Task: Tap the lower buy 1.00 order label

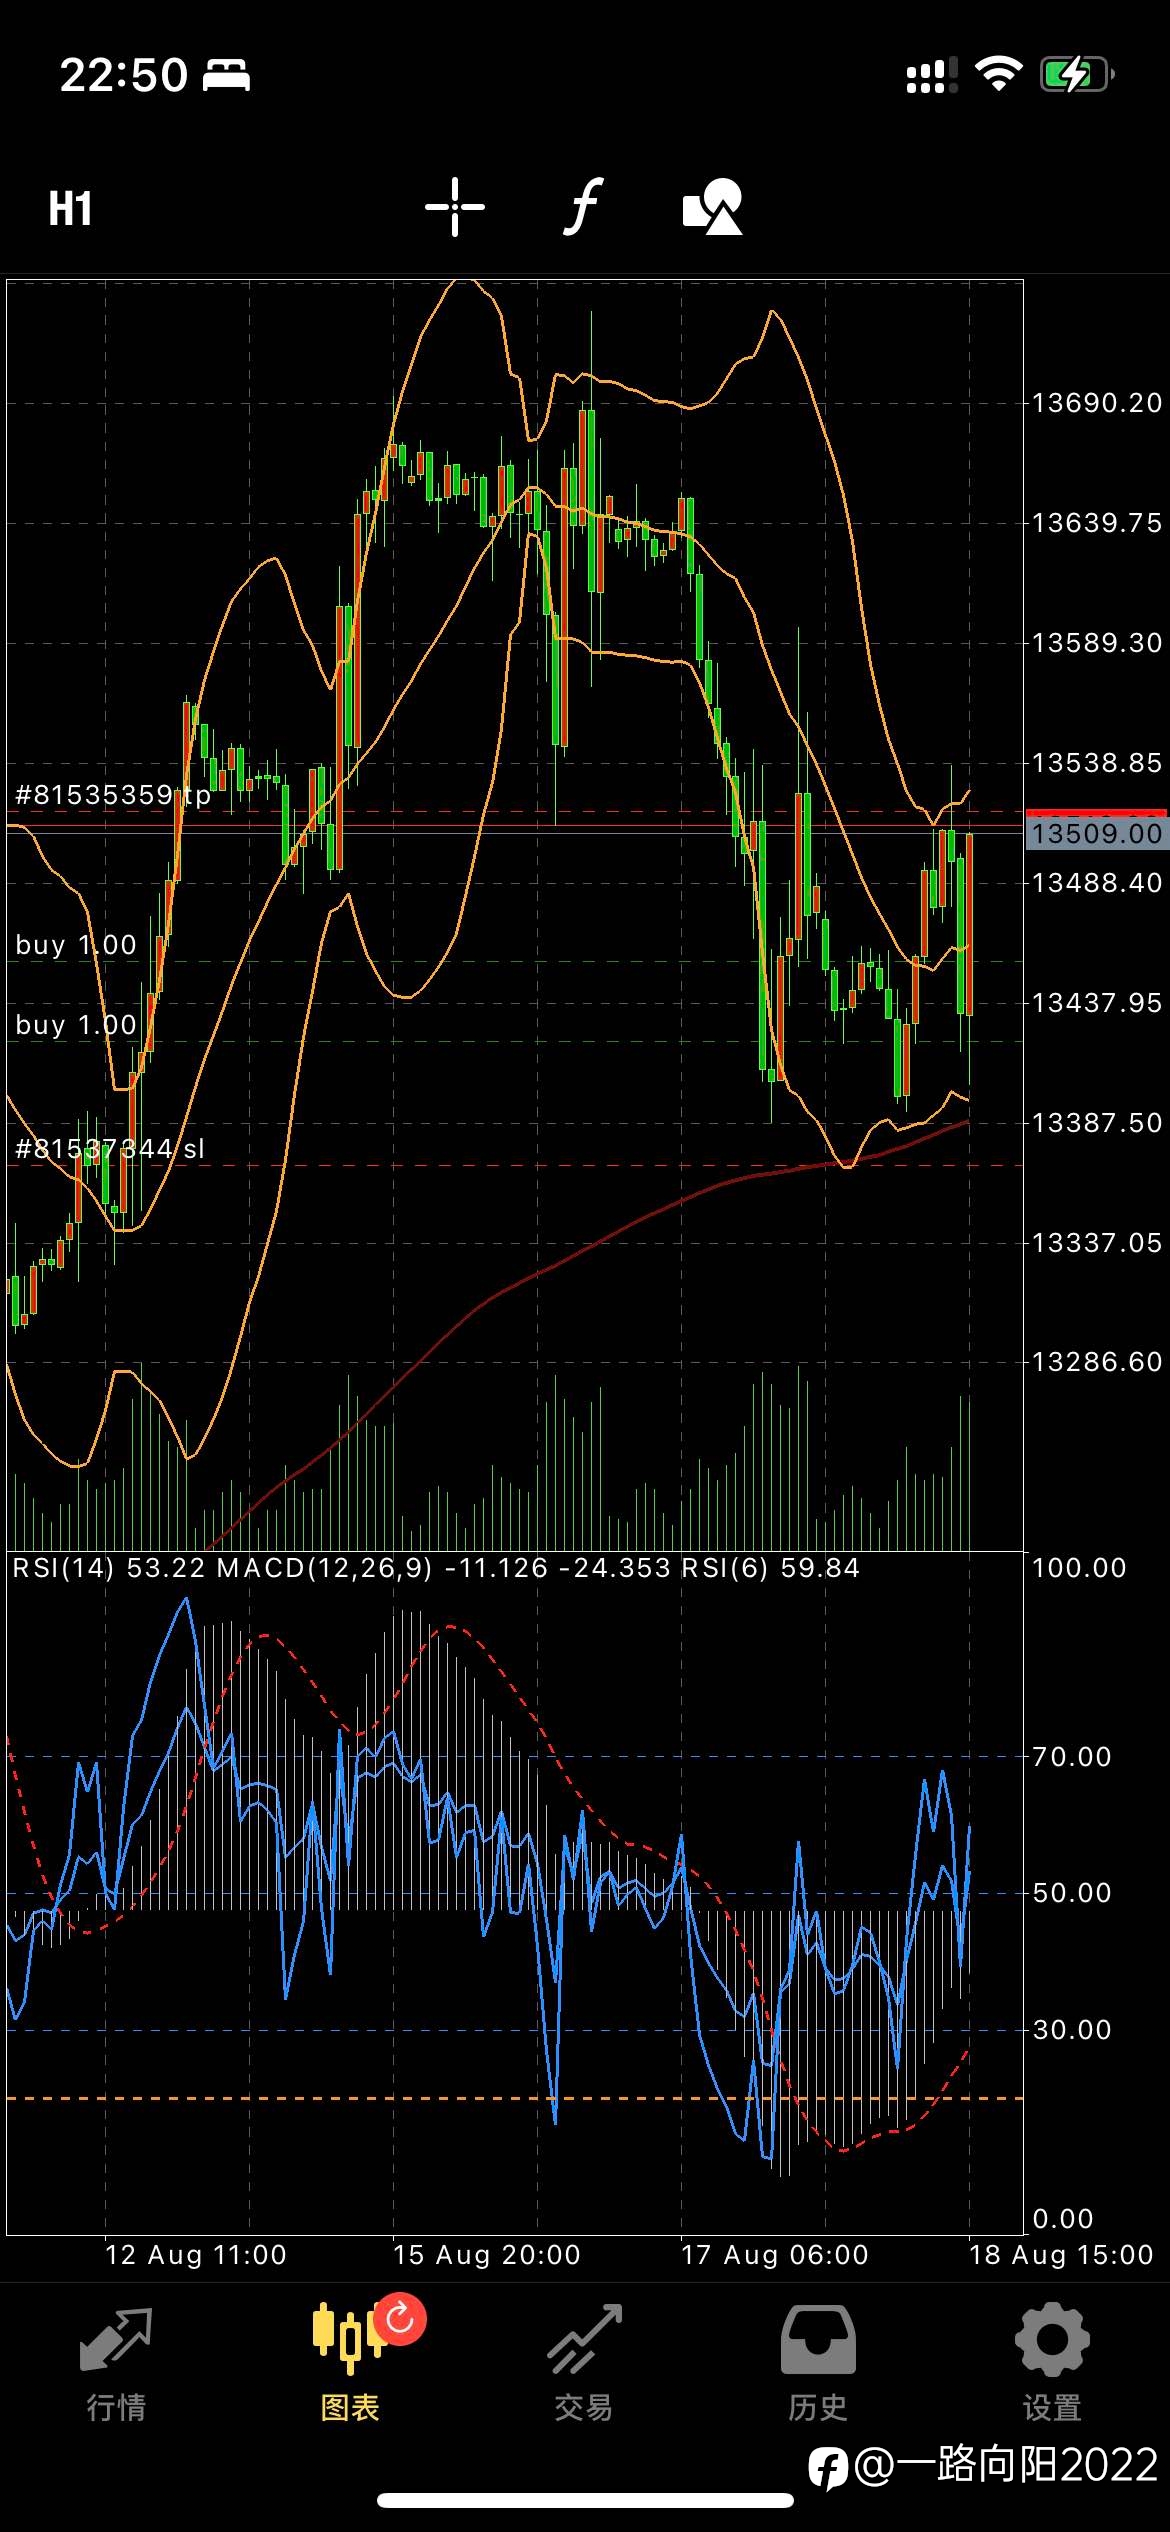Action: click(x=76, y=1025)
